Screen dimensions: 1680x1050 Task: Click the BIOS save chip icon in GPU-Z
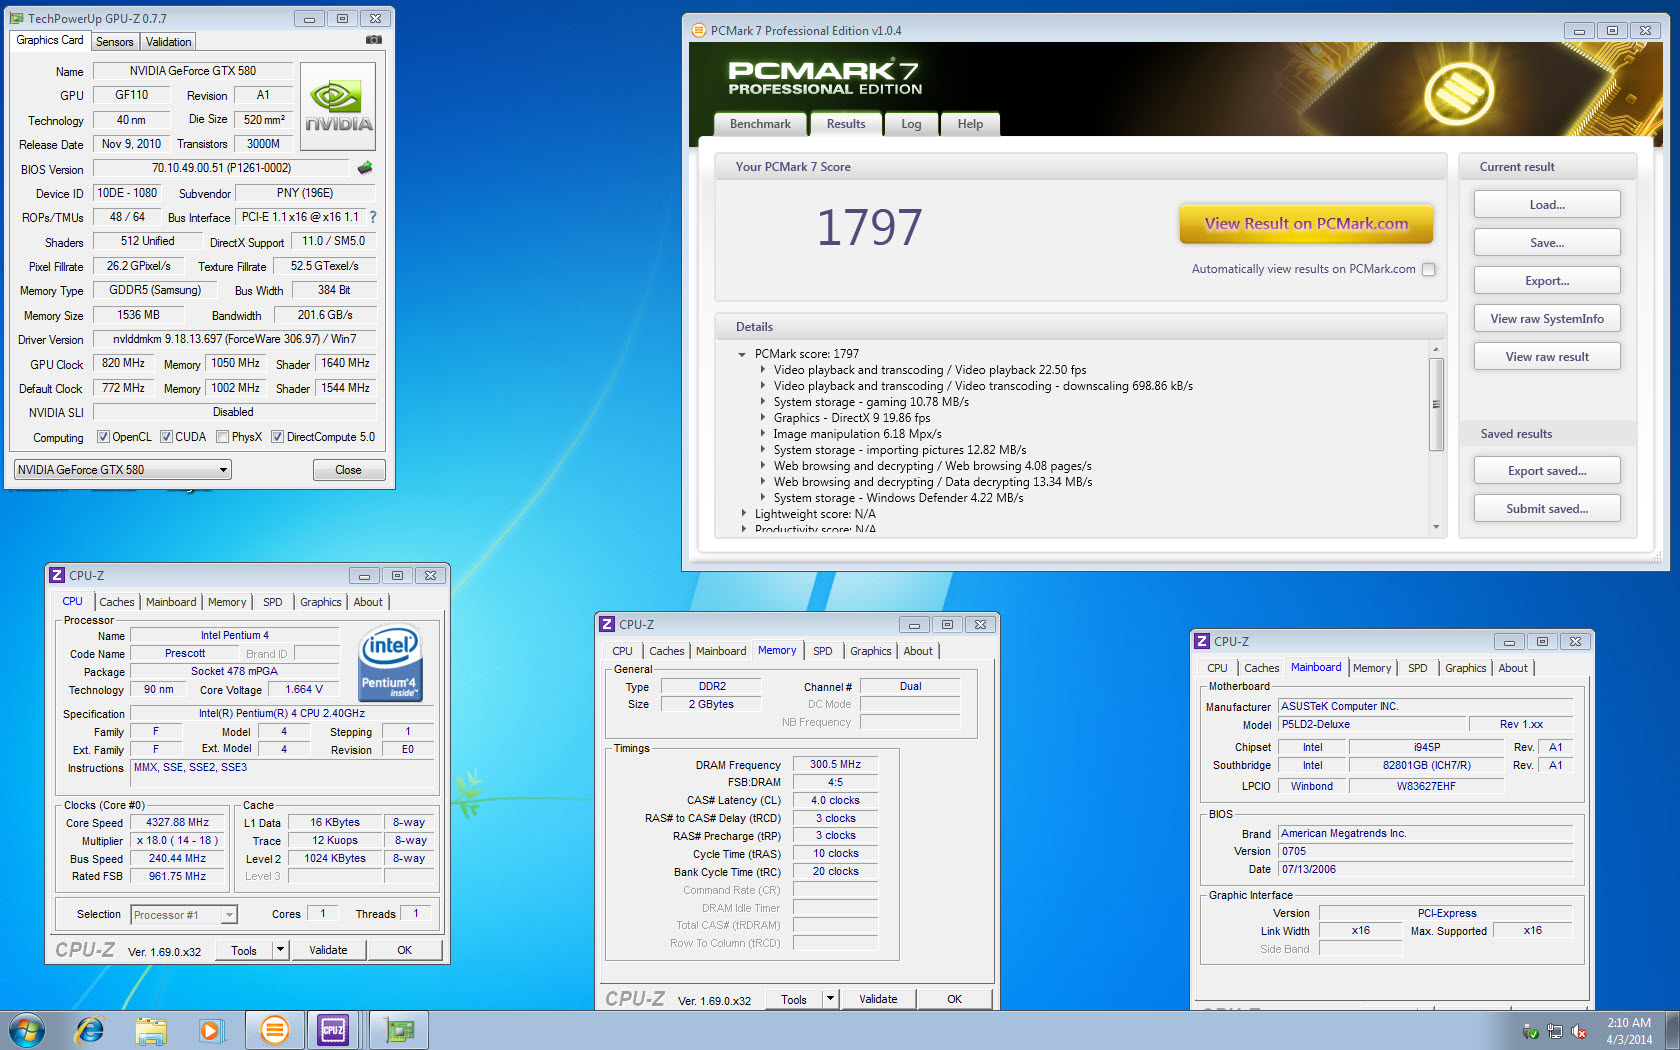[365, 168]
